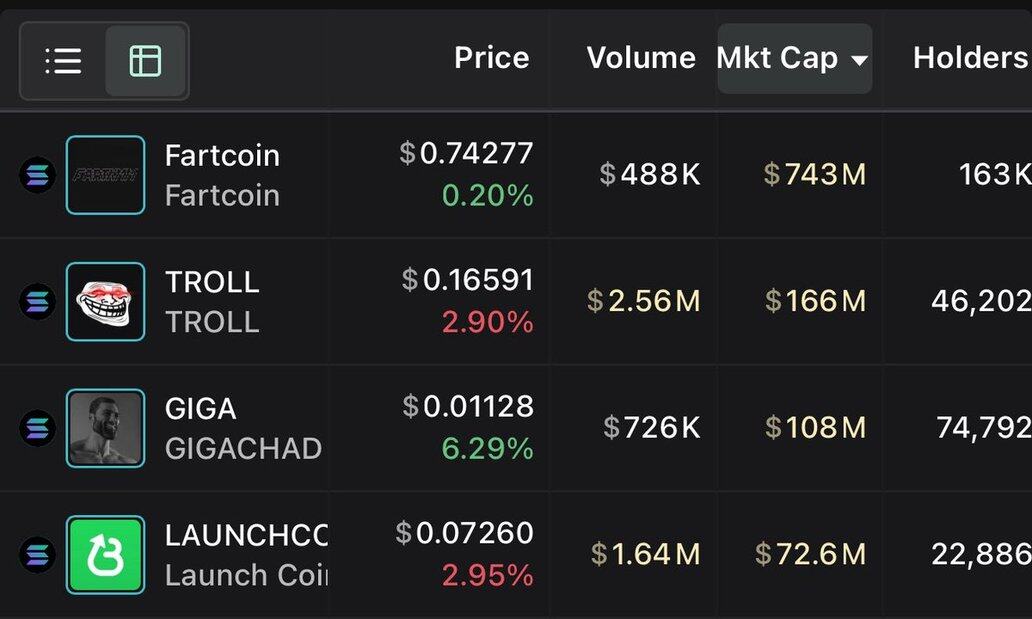The height and width of the screenshot is (619, 1032).
Task: Expand the Mkt Cap sort dropdown arrow
Action: click(x=859, y=61)
